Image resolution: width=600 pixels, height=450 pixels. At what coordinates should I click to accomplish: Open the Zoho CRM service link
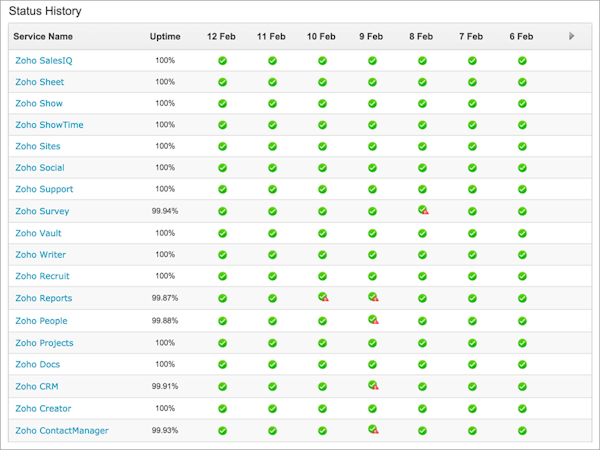pos(36,386)
